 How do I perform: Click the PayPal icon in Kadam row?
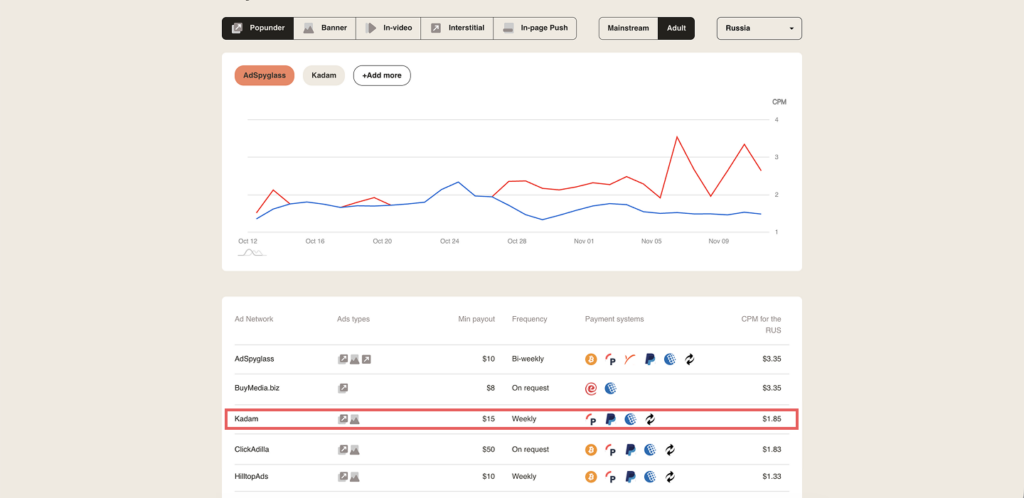pos(611,419)
